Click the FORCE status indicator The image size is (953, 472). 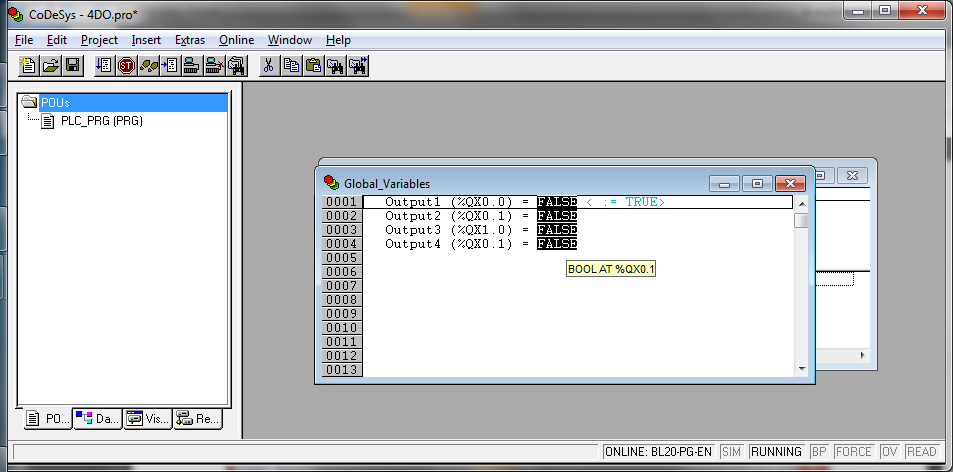pos(854,452)
